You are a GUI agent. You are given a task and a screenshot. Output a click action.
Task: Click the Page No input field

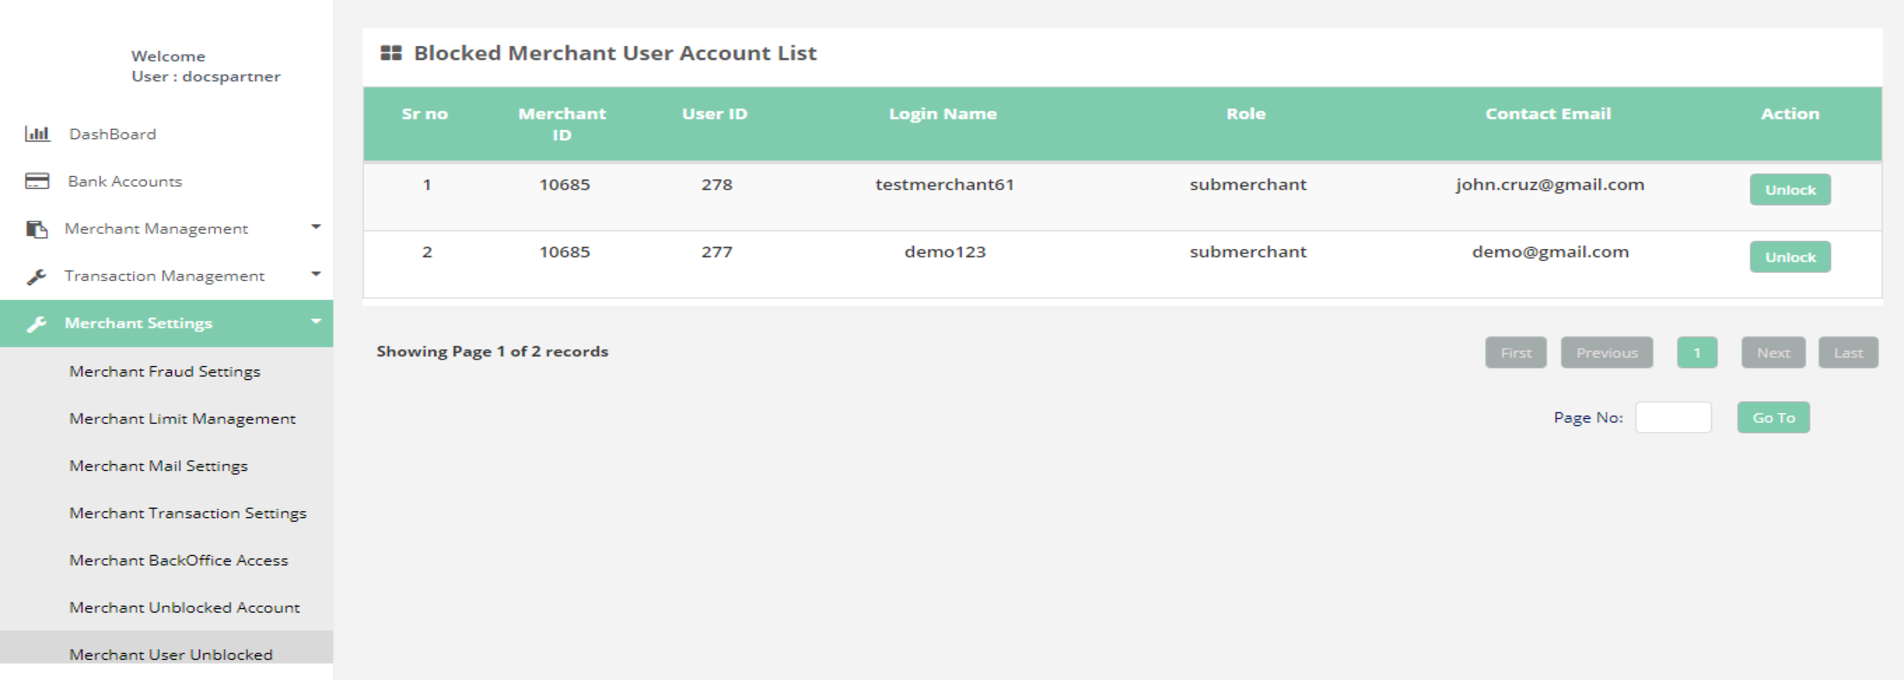pos(1673,418)
